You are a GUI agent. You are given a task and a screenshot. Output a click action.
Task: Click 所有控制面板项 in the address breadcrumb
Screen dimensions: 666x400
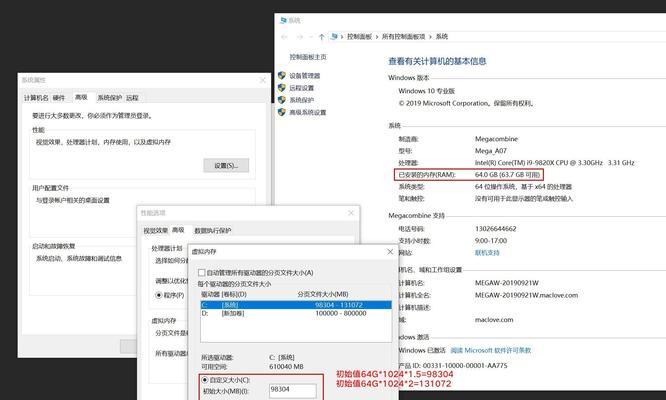pos(404,37)
